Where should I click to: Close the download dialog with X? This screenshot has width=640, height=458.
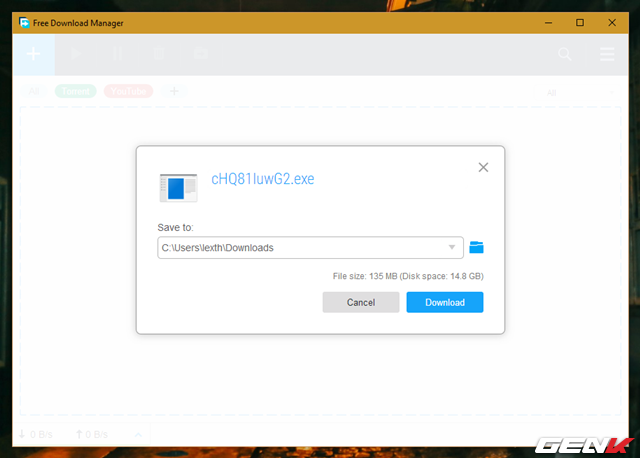[483, 167]
